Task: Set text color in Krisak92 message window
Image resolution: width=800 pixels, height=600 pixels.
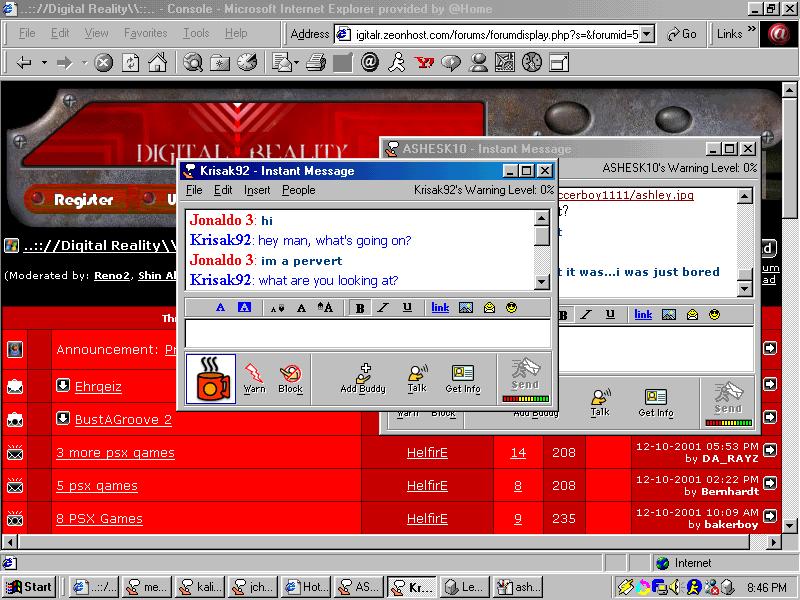Action: [220, 308]
